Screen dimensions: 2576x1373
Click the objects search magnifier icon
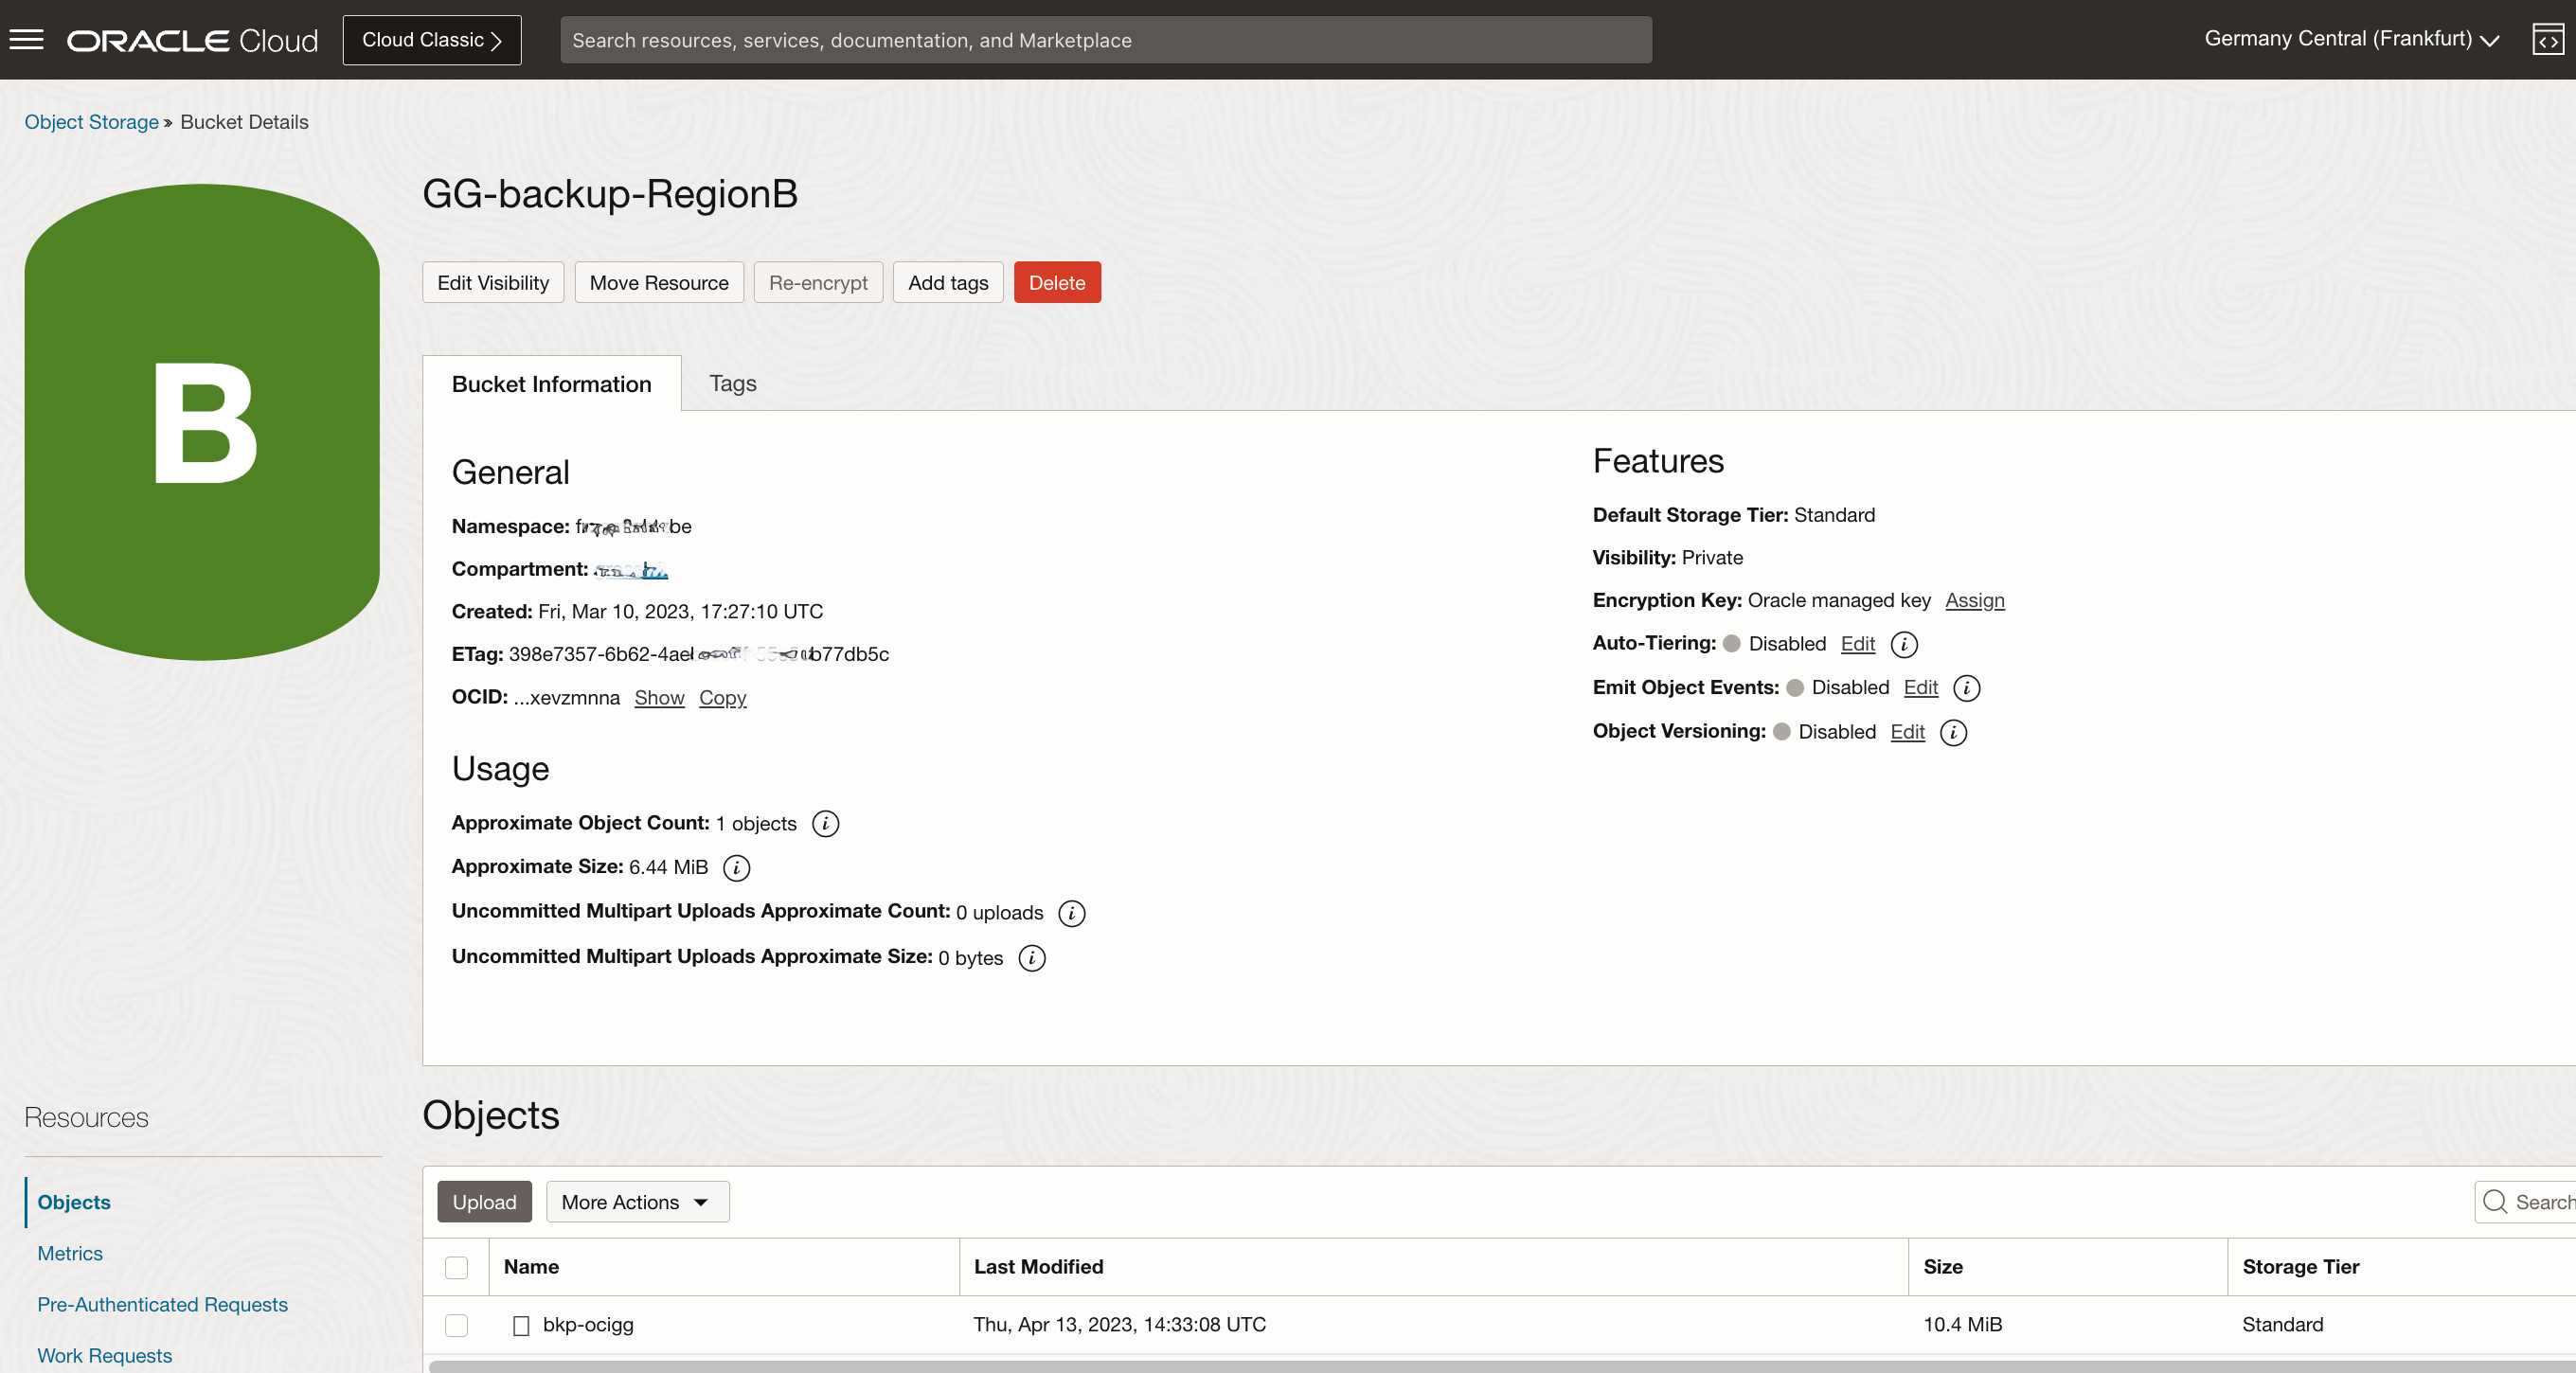coord(2495,1202)
